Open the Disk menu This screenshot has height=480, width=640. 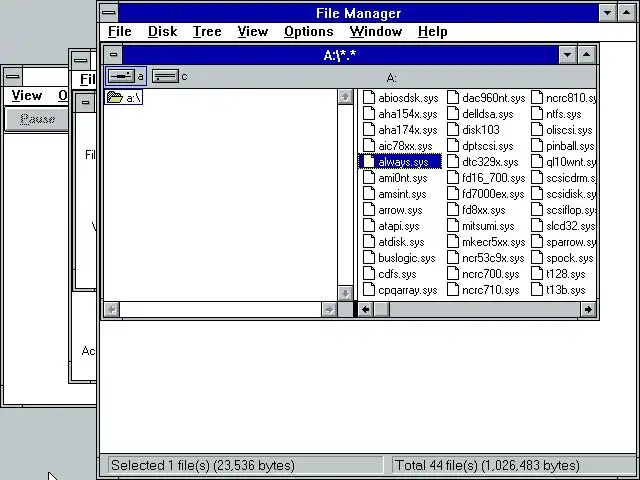click(x=162, y=31)
